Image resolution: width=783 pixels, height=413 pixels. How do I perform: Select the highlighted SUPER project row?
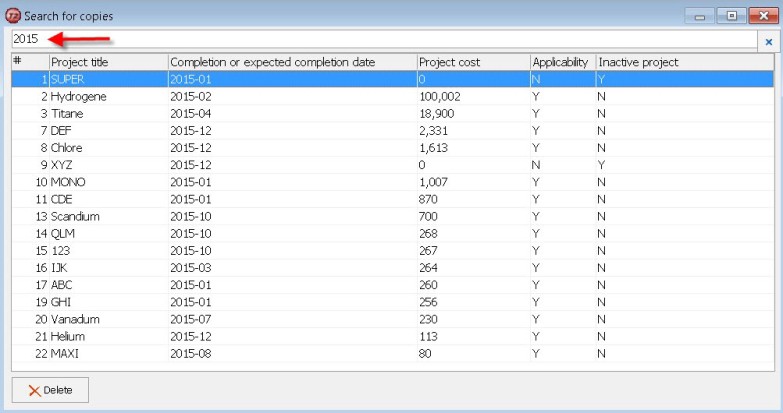click(x=392, y=79)
